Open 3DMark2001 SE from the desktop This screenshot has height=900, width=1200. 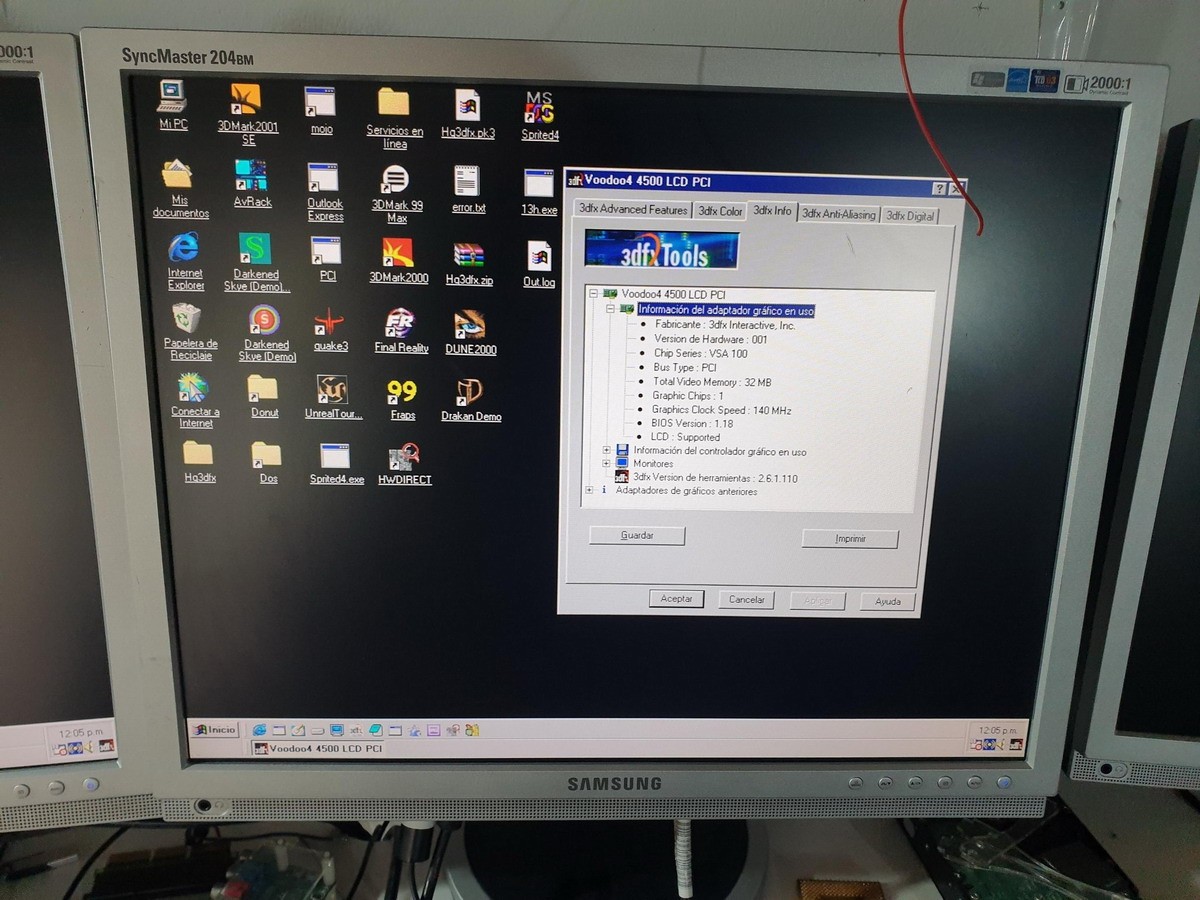click(x=247, y=107)
